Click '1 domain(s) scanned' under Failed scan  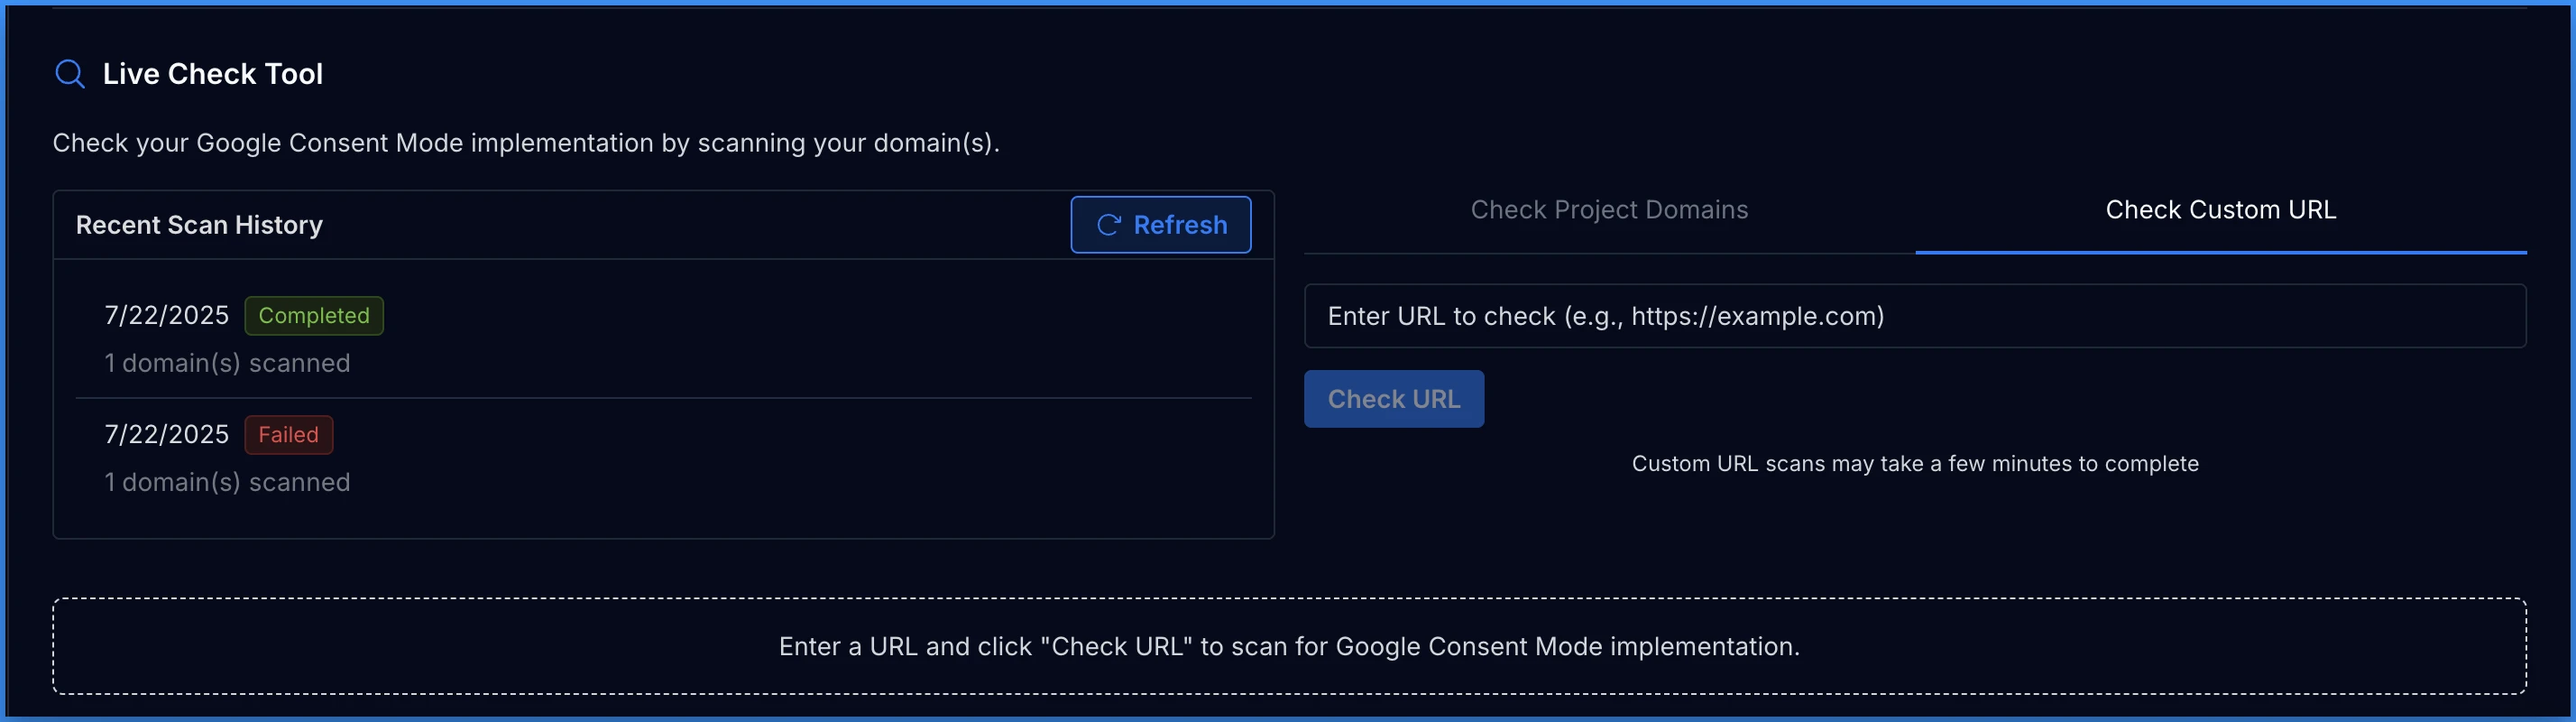pyautogui.click(x=227, y=482)
